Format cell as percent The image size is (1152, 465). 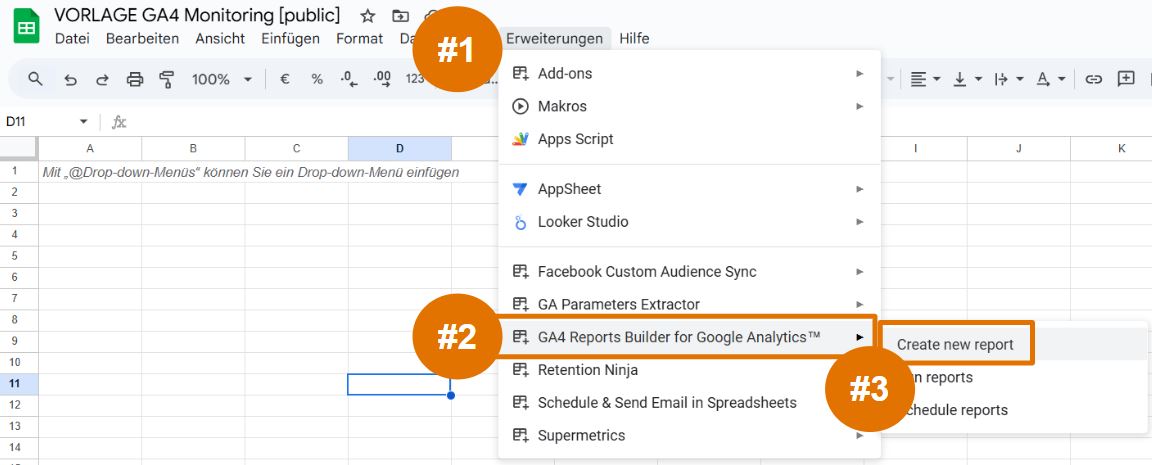pos(317,79)
